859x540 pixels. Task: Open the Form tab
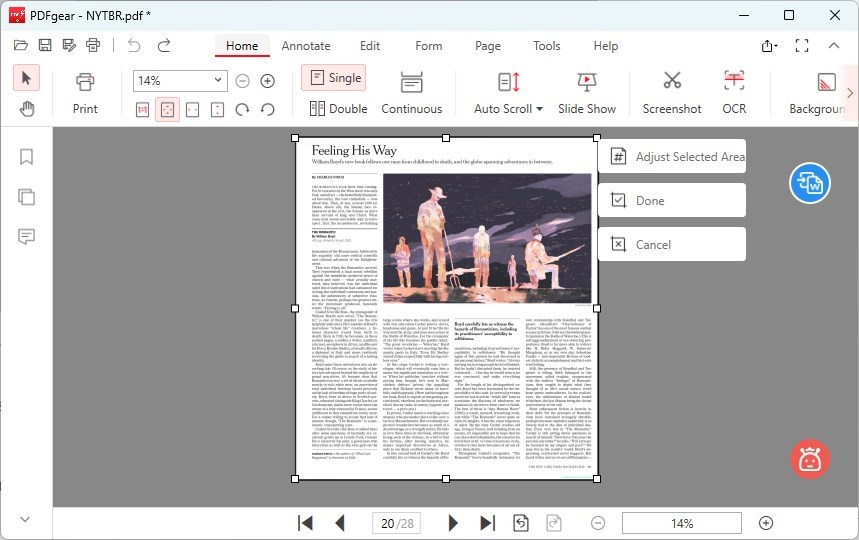[x=428, y=46]
